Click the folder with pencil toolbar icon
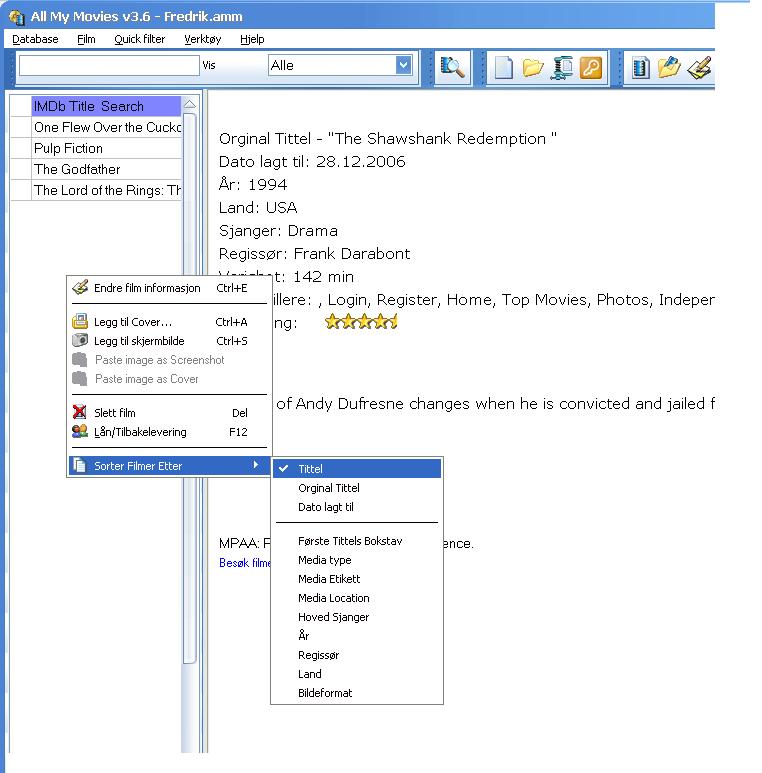762x773 pixels. click(669, 68)
